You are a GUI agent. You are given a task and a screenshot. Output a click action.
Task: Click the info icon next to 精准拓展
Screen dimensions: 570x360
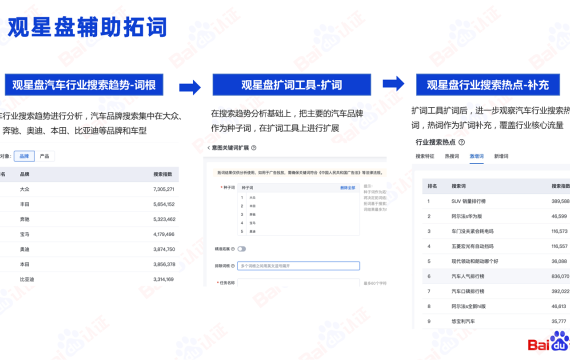pos(233,249)
